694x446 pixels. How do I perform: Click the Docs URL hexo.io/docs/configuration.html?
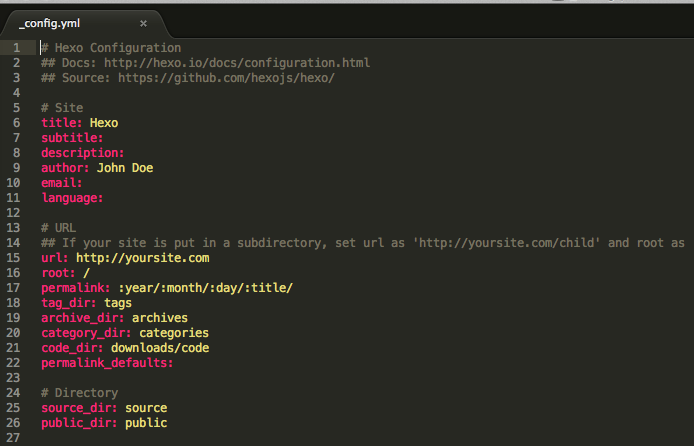point(237,63)
